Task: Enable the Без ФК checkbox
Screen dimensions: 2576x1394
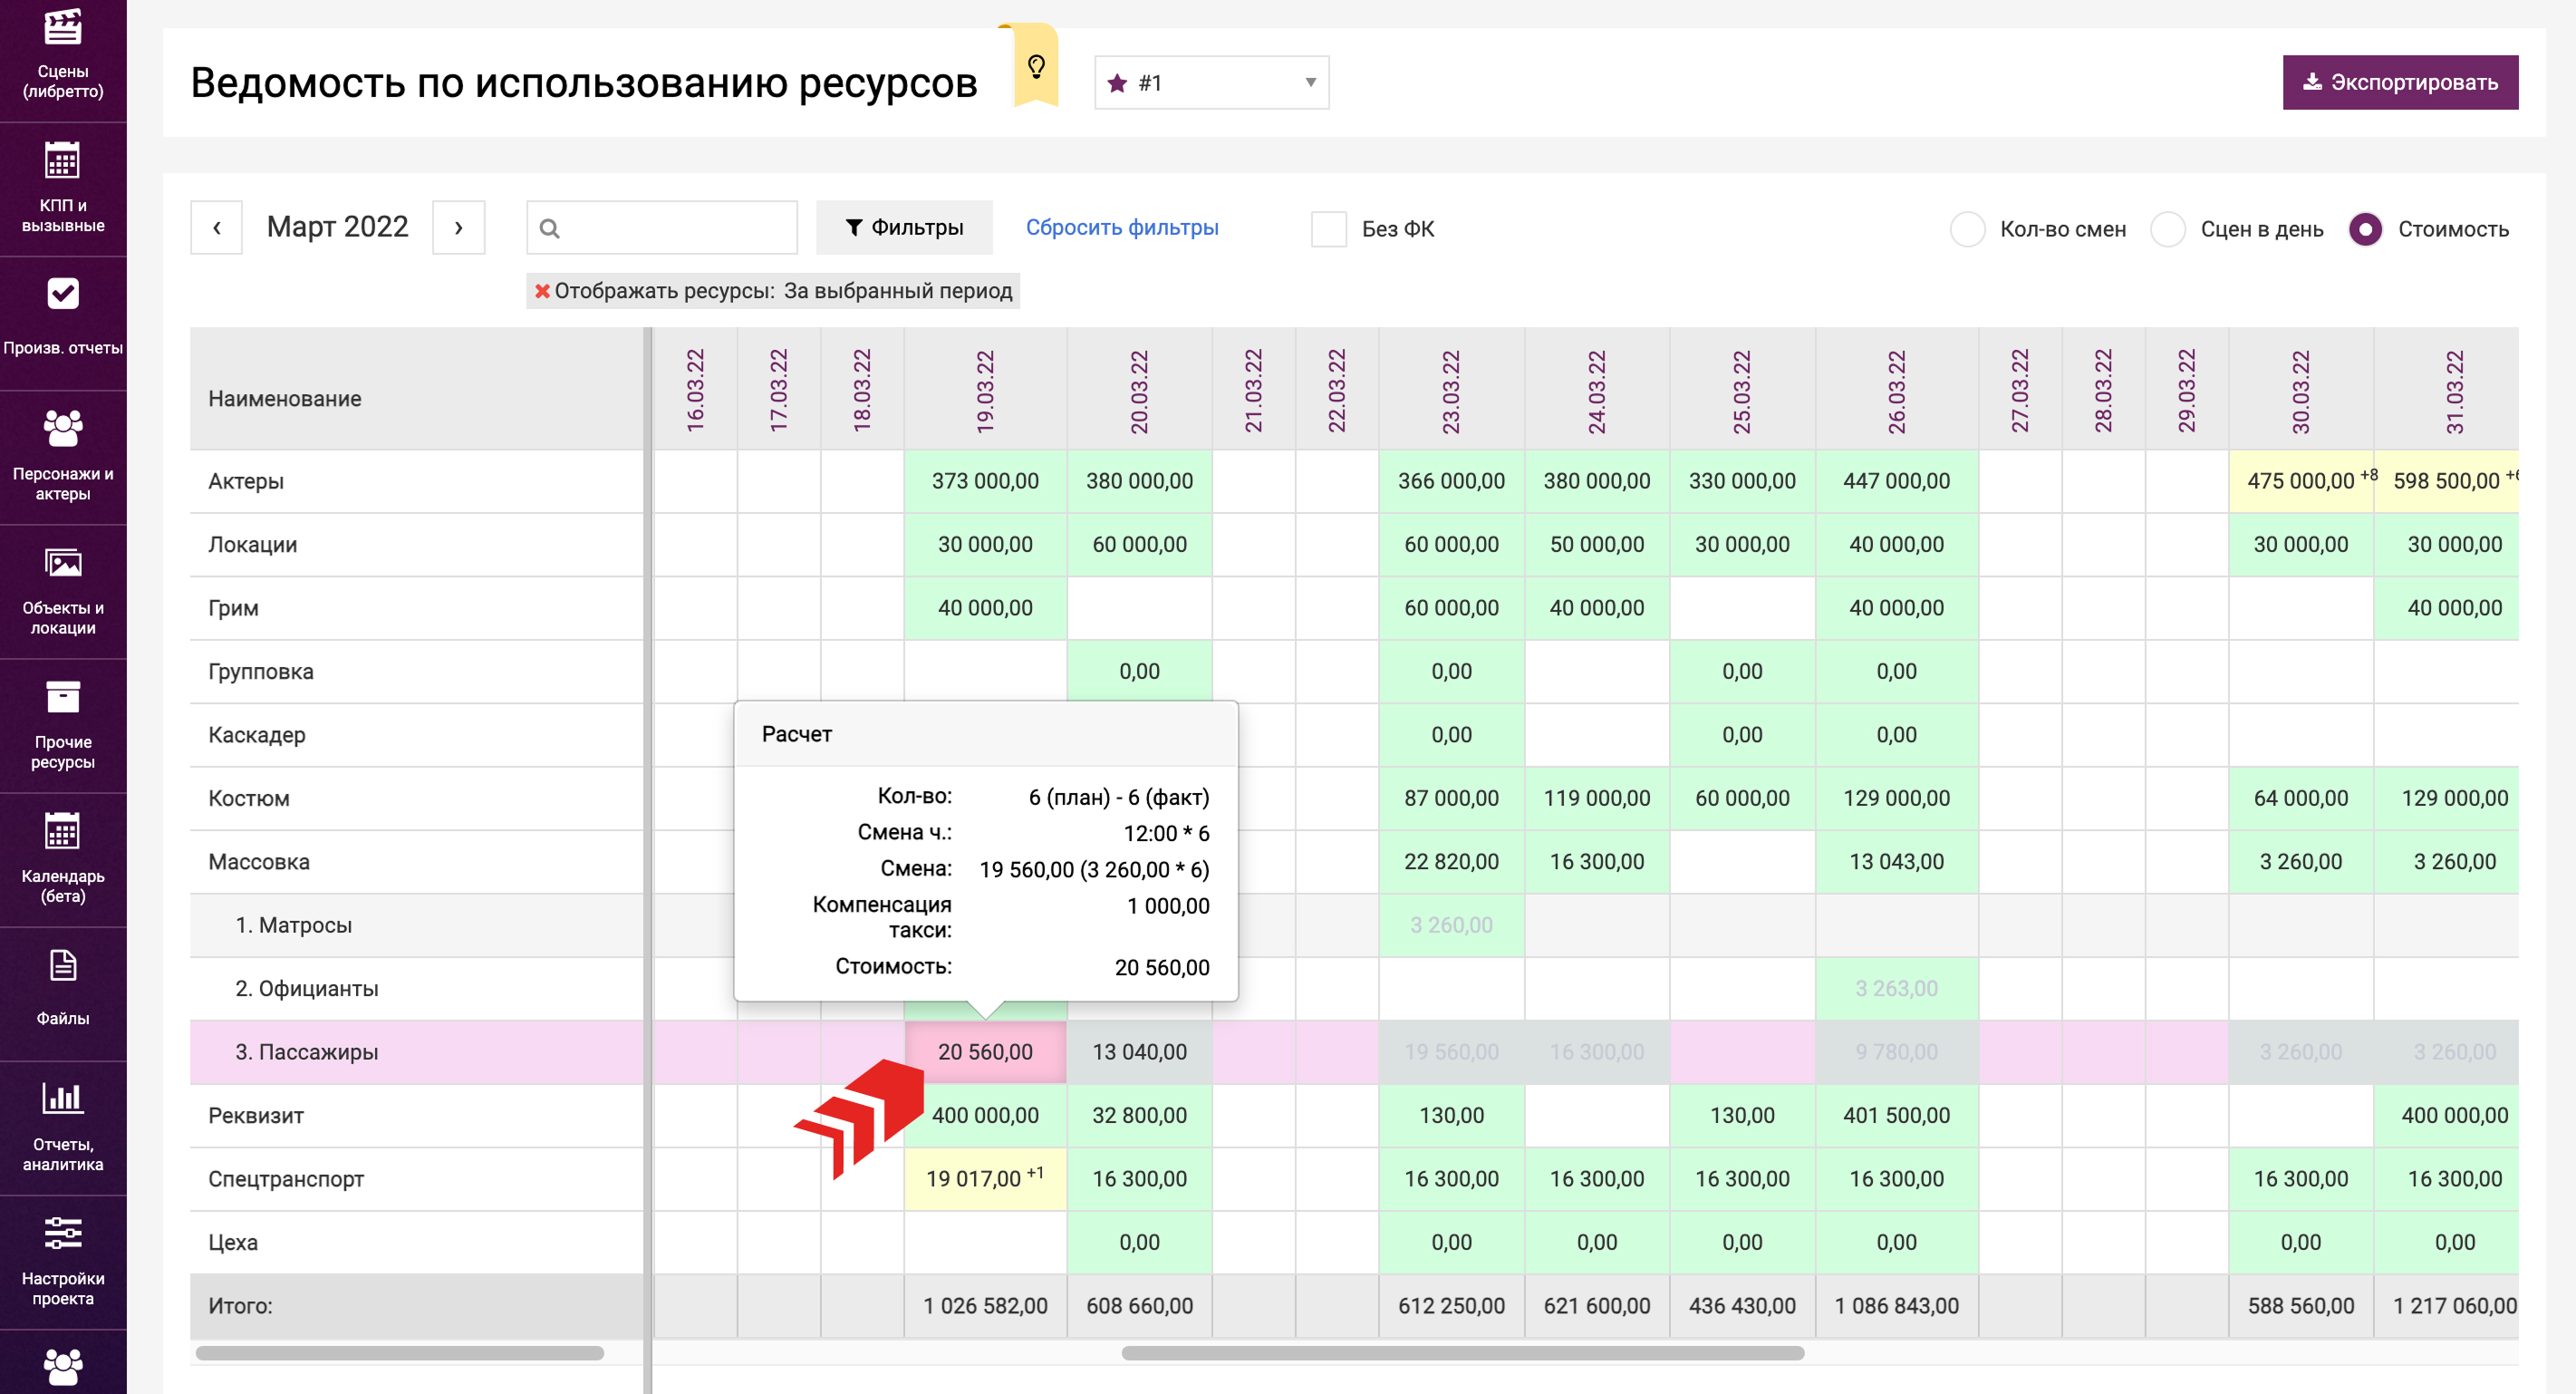Action: click(x=1328, y=229)
